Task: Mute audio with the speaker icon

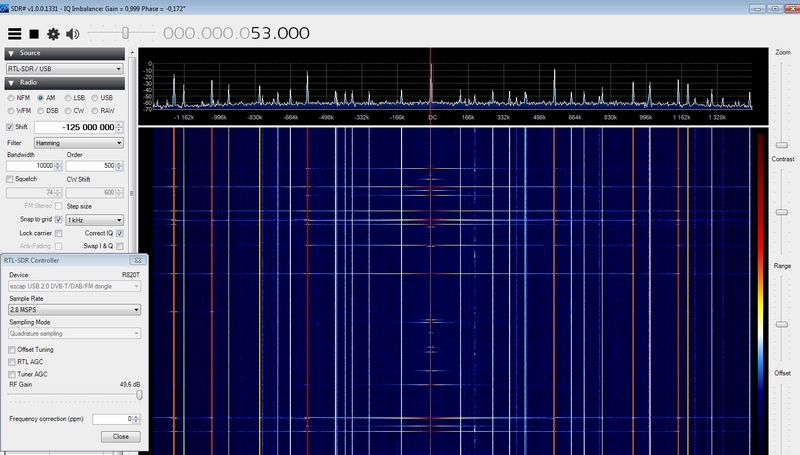Action: point(72,34)
